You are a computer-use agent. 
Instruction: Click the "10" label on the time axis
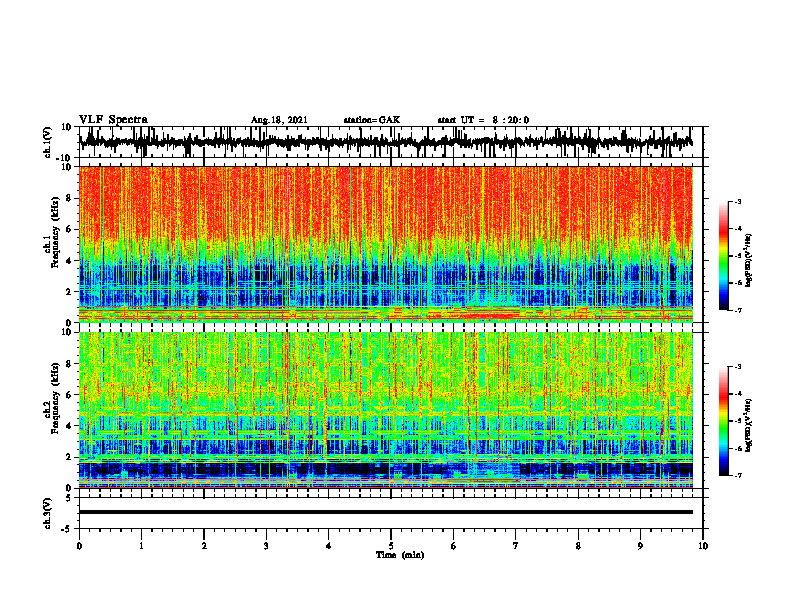pos(703,546)
